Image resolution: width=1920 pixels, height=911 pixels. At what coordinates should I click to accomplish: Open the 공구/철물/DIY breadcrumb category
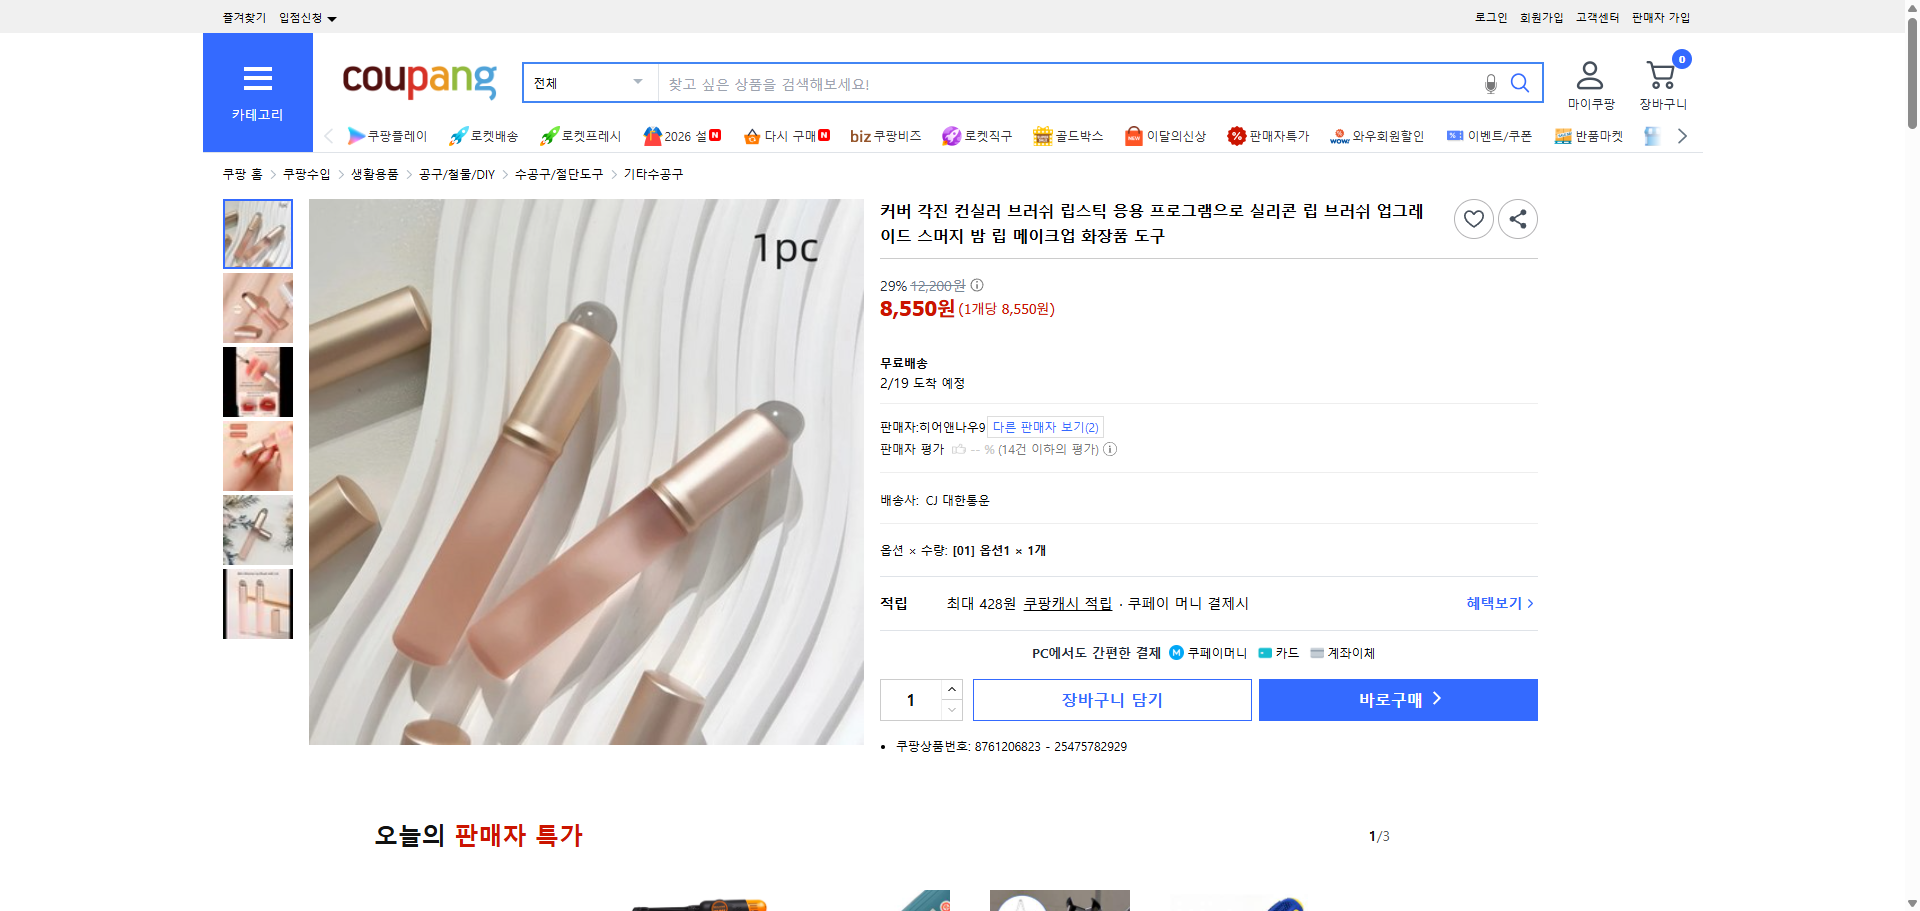pos(458,173)
